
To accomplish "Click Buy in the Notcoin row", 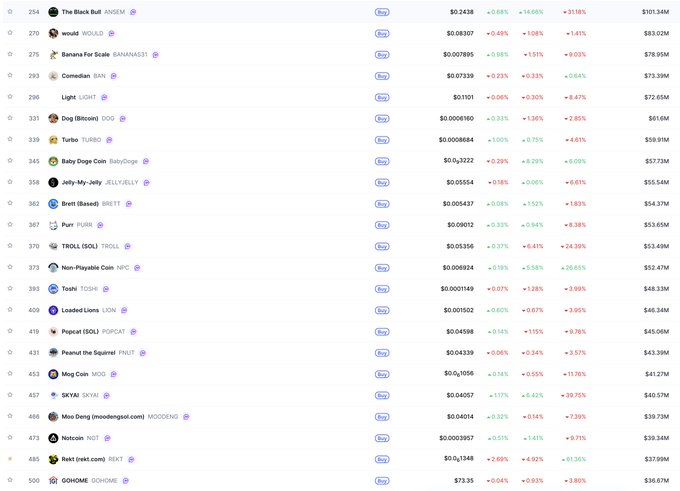I will [x=382, y=438].
